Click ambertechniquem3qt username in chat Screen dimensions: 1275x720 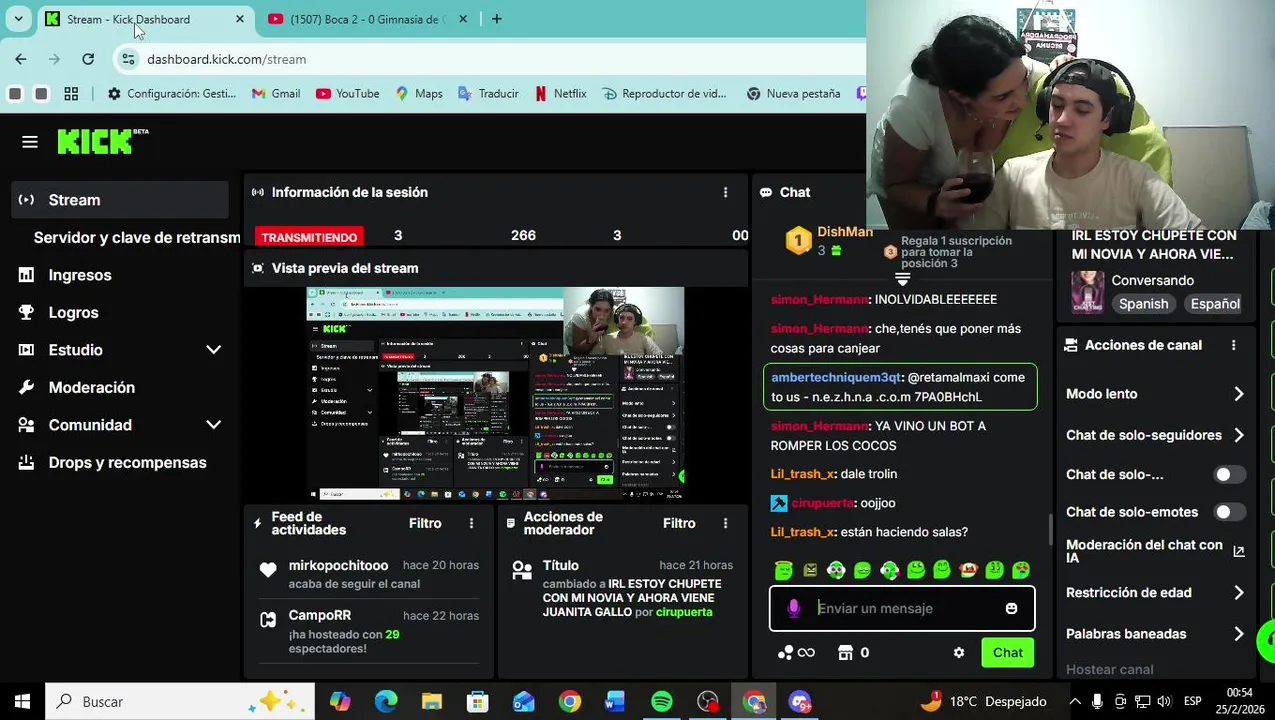836,377
